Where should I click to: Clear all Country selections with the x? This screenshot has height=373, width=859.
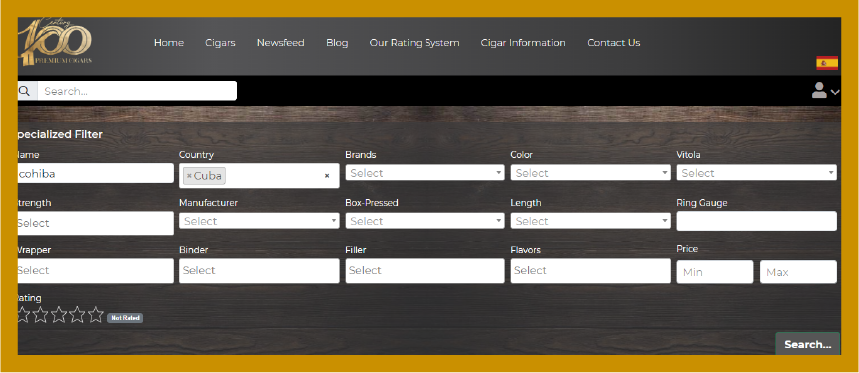tap(327, 176)
